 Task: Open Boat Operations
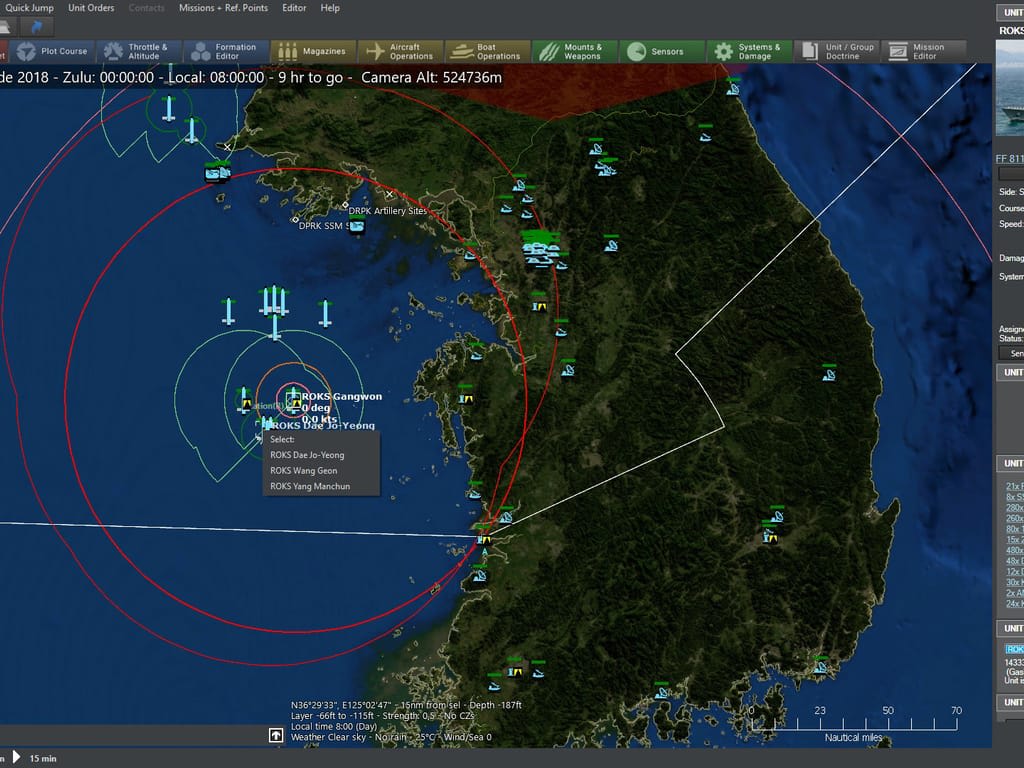[x=487, y=52]
